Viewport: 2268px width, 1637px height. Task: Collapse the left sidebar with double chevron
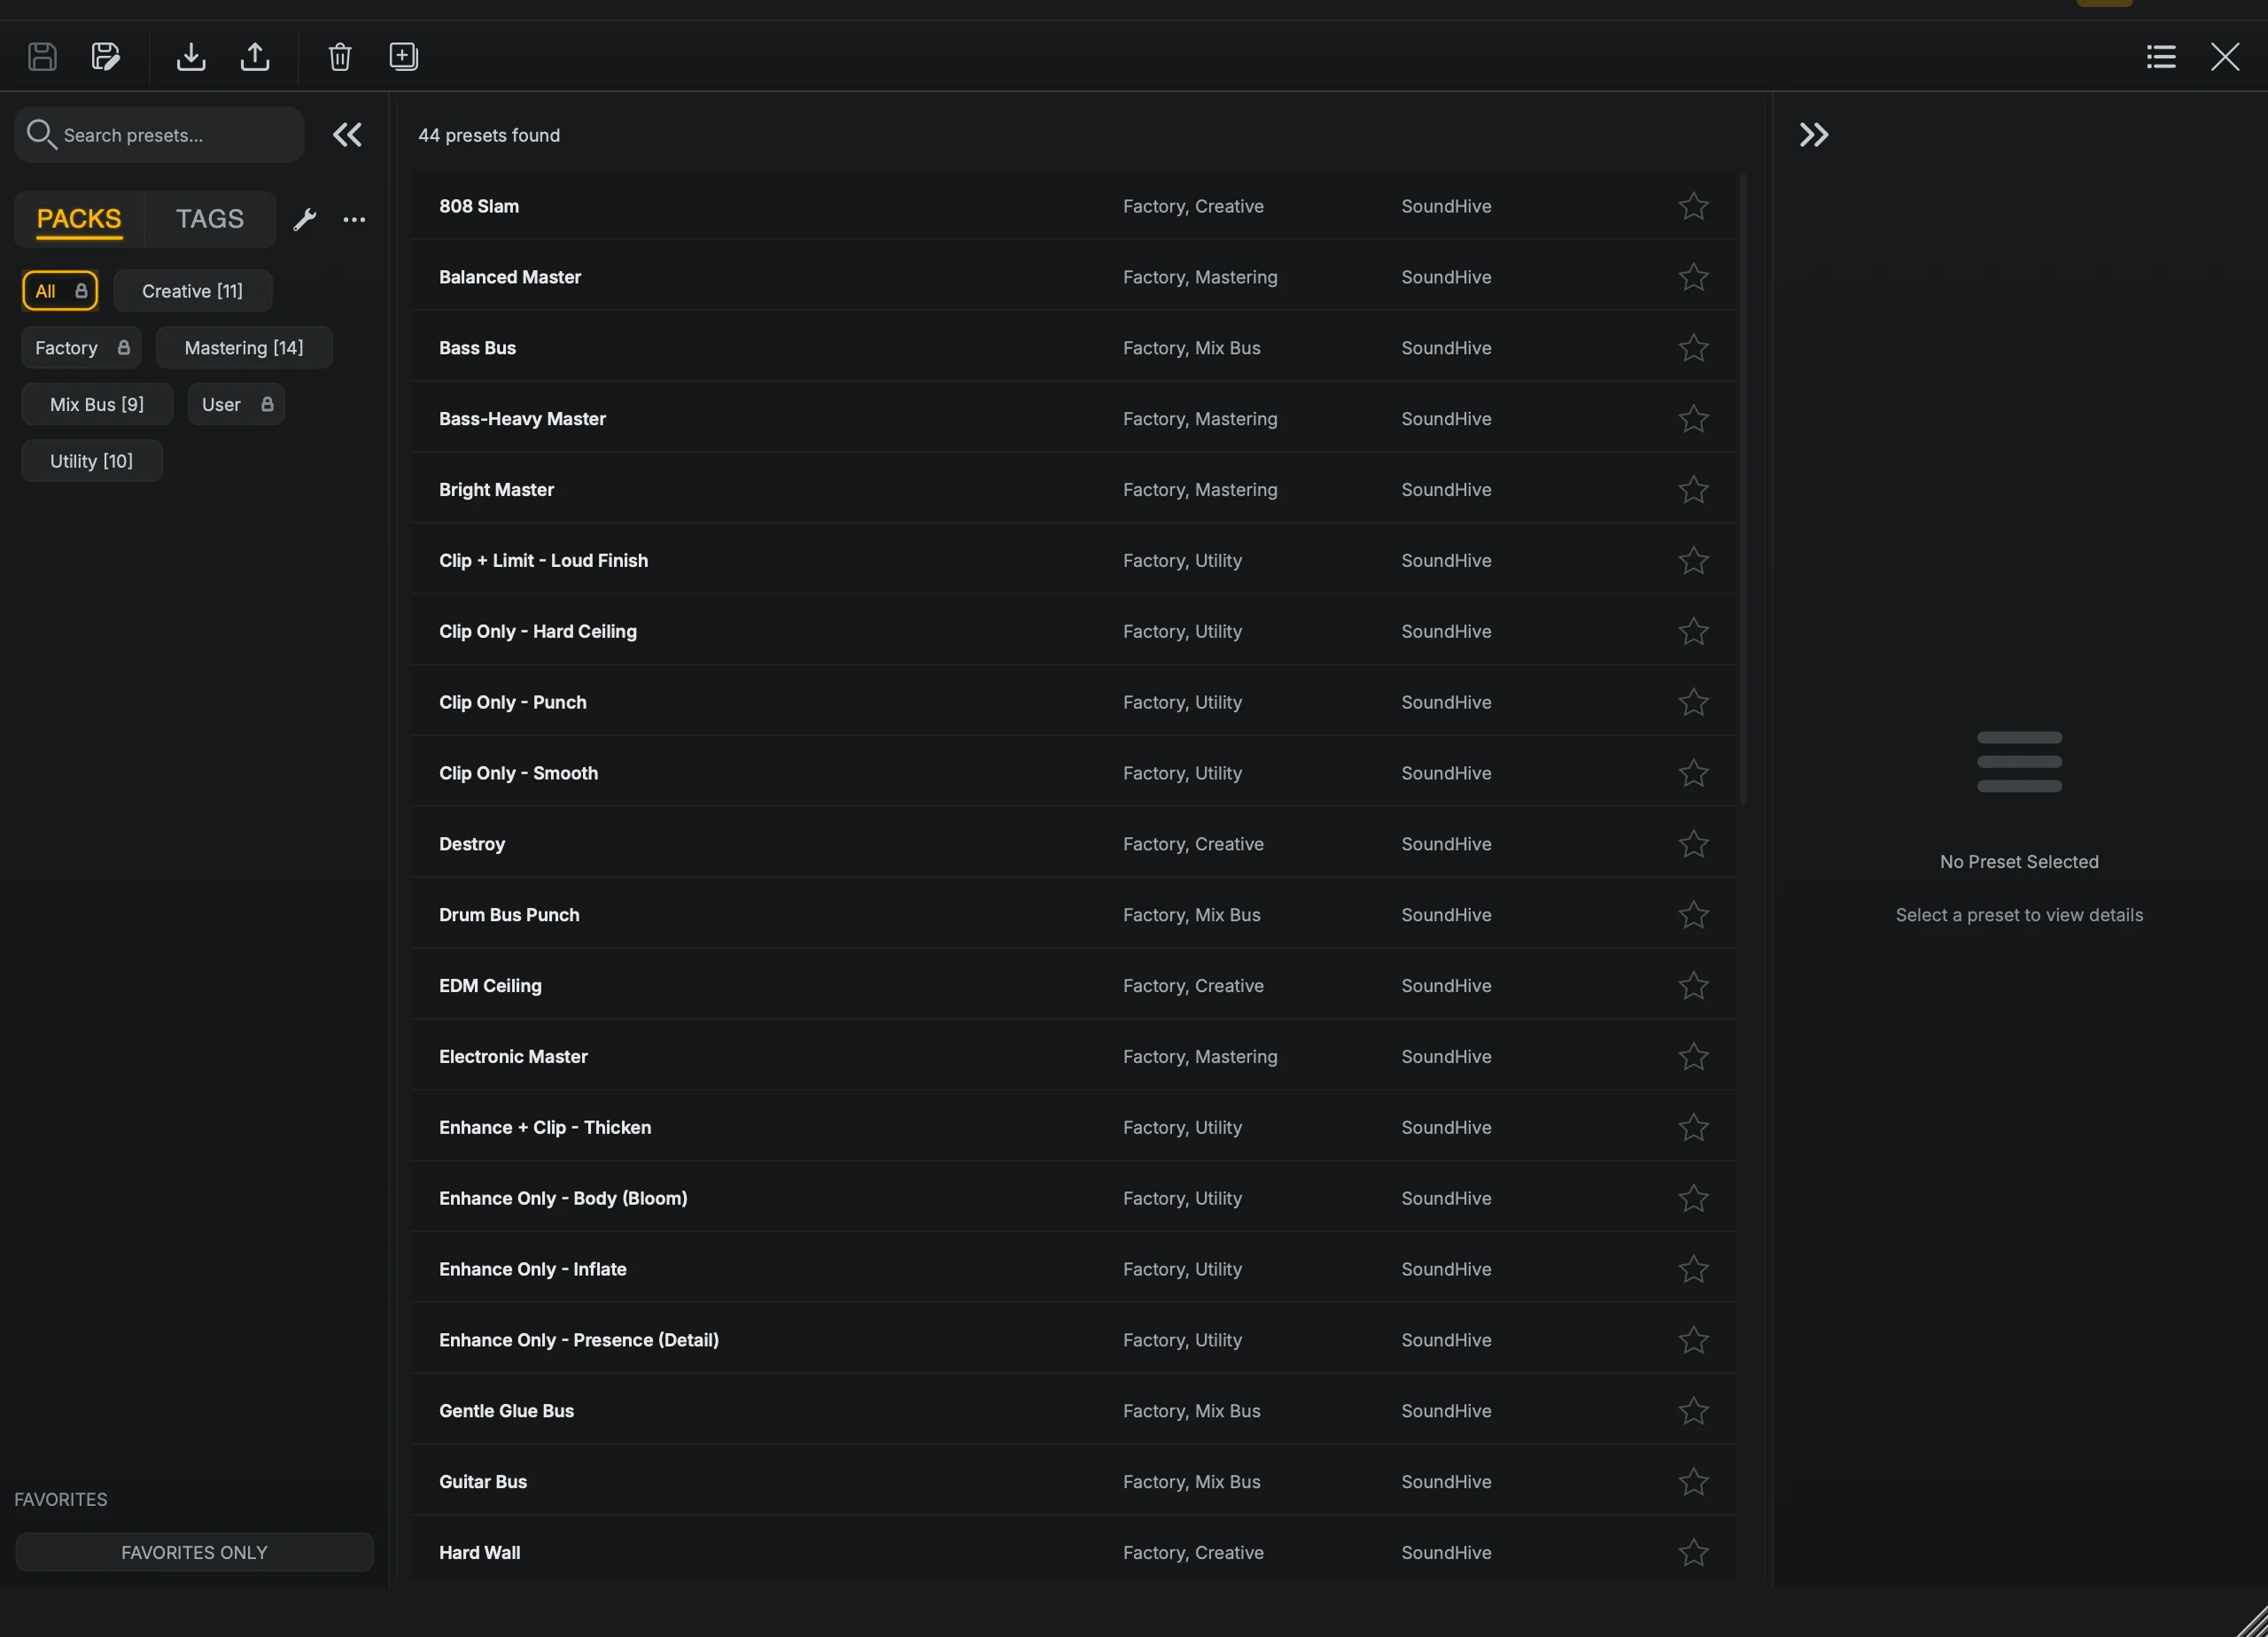(x=347, y=134)
